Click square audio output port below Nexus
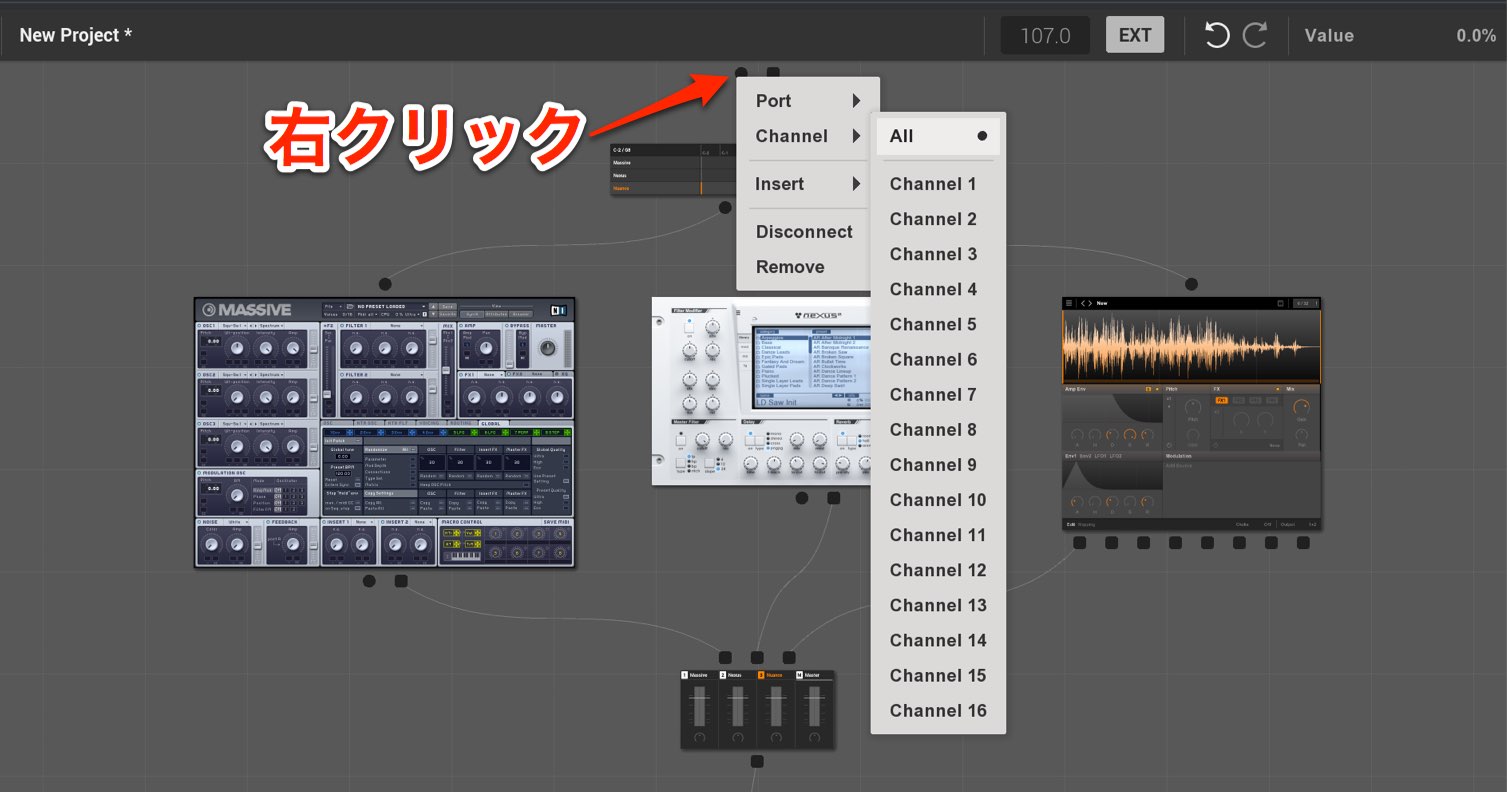This screenshot has width=1508, height=792. coord(834,498)
